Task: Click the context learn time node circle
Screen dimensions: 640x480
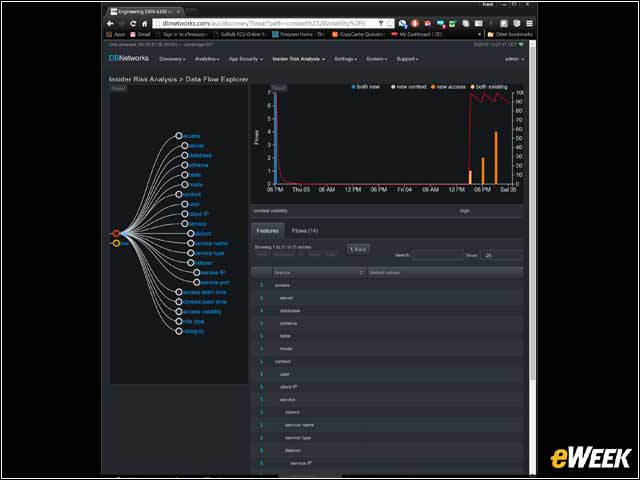Action: click(179, 302)
